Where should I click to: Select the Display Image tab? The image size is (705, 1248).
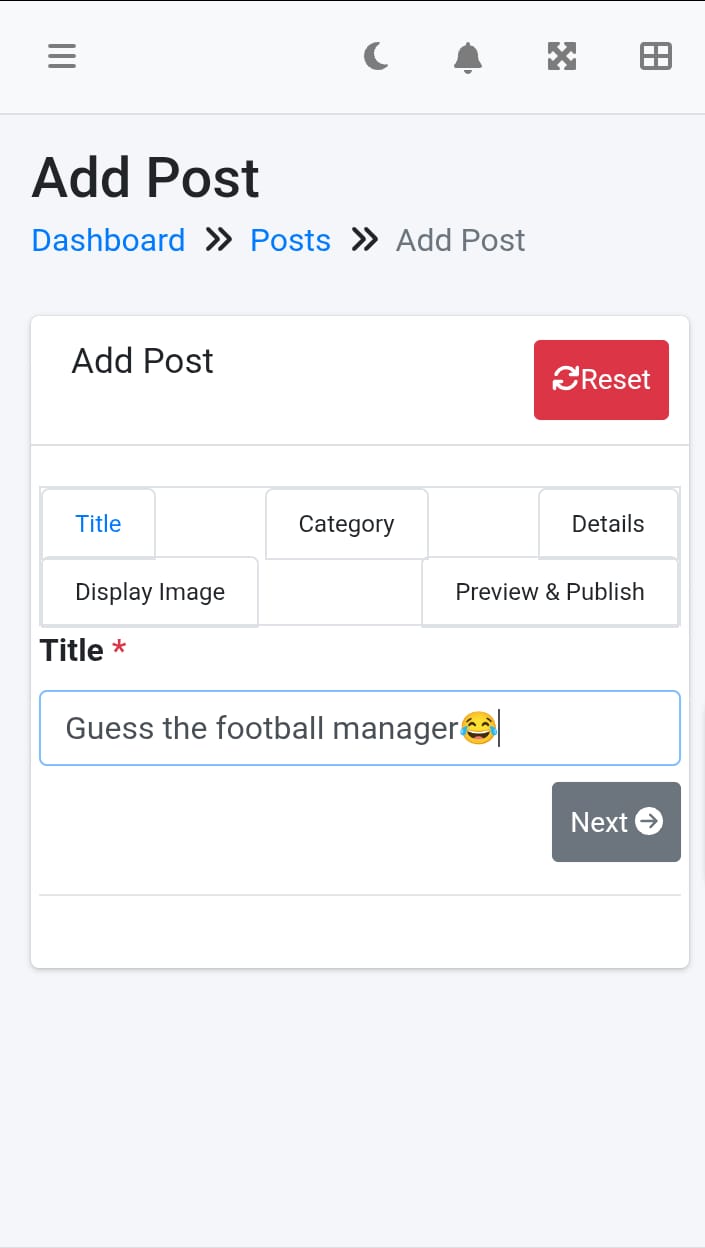[x=149, y=591]
